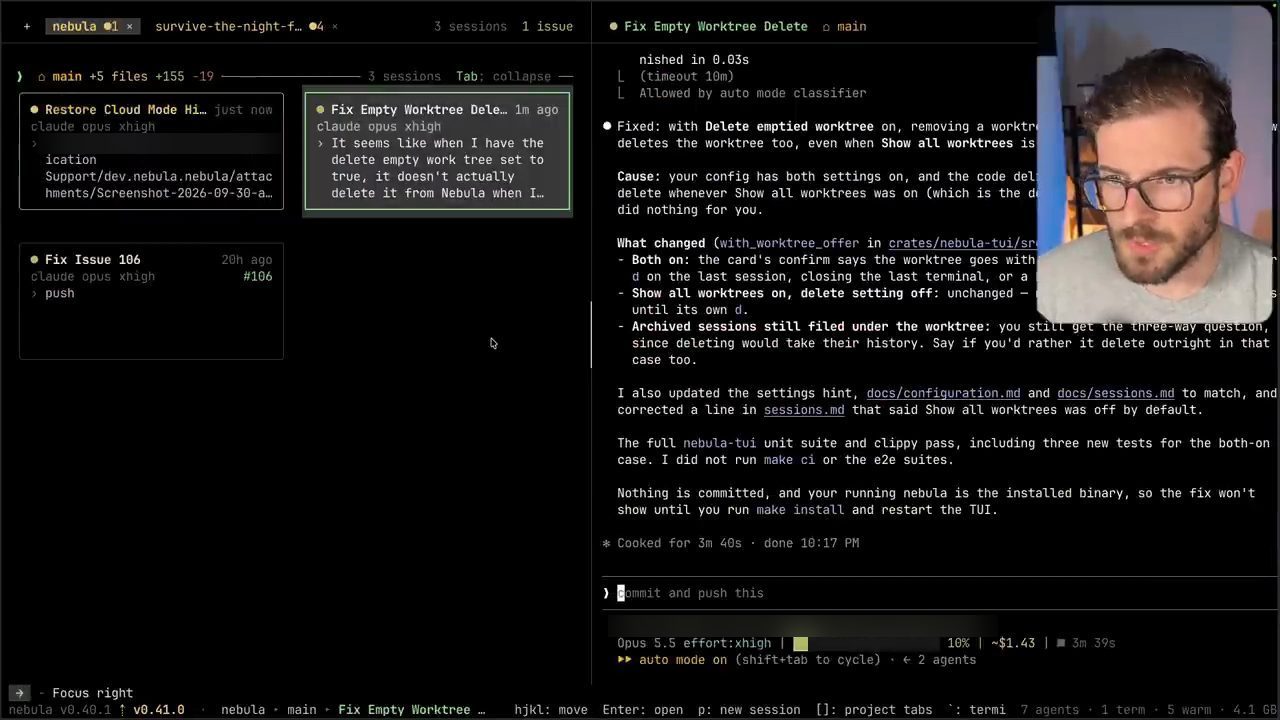The width and height of the screenshot is (1280, 720).
Task: Click the Tab: collapse hint
Action: (503, 77)
